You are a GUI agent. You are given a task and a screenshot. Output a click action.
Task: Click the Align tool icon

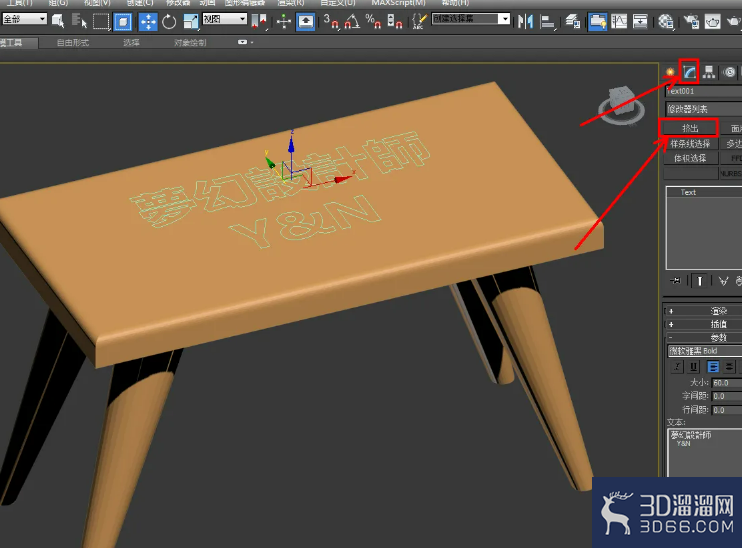click(548, 22)
